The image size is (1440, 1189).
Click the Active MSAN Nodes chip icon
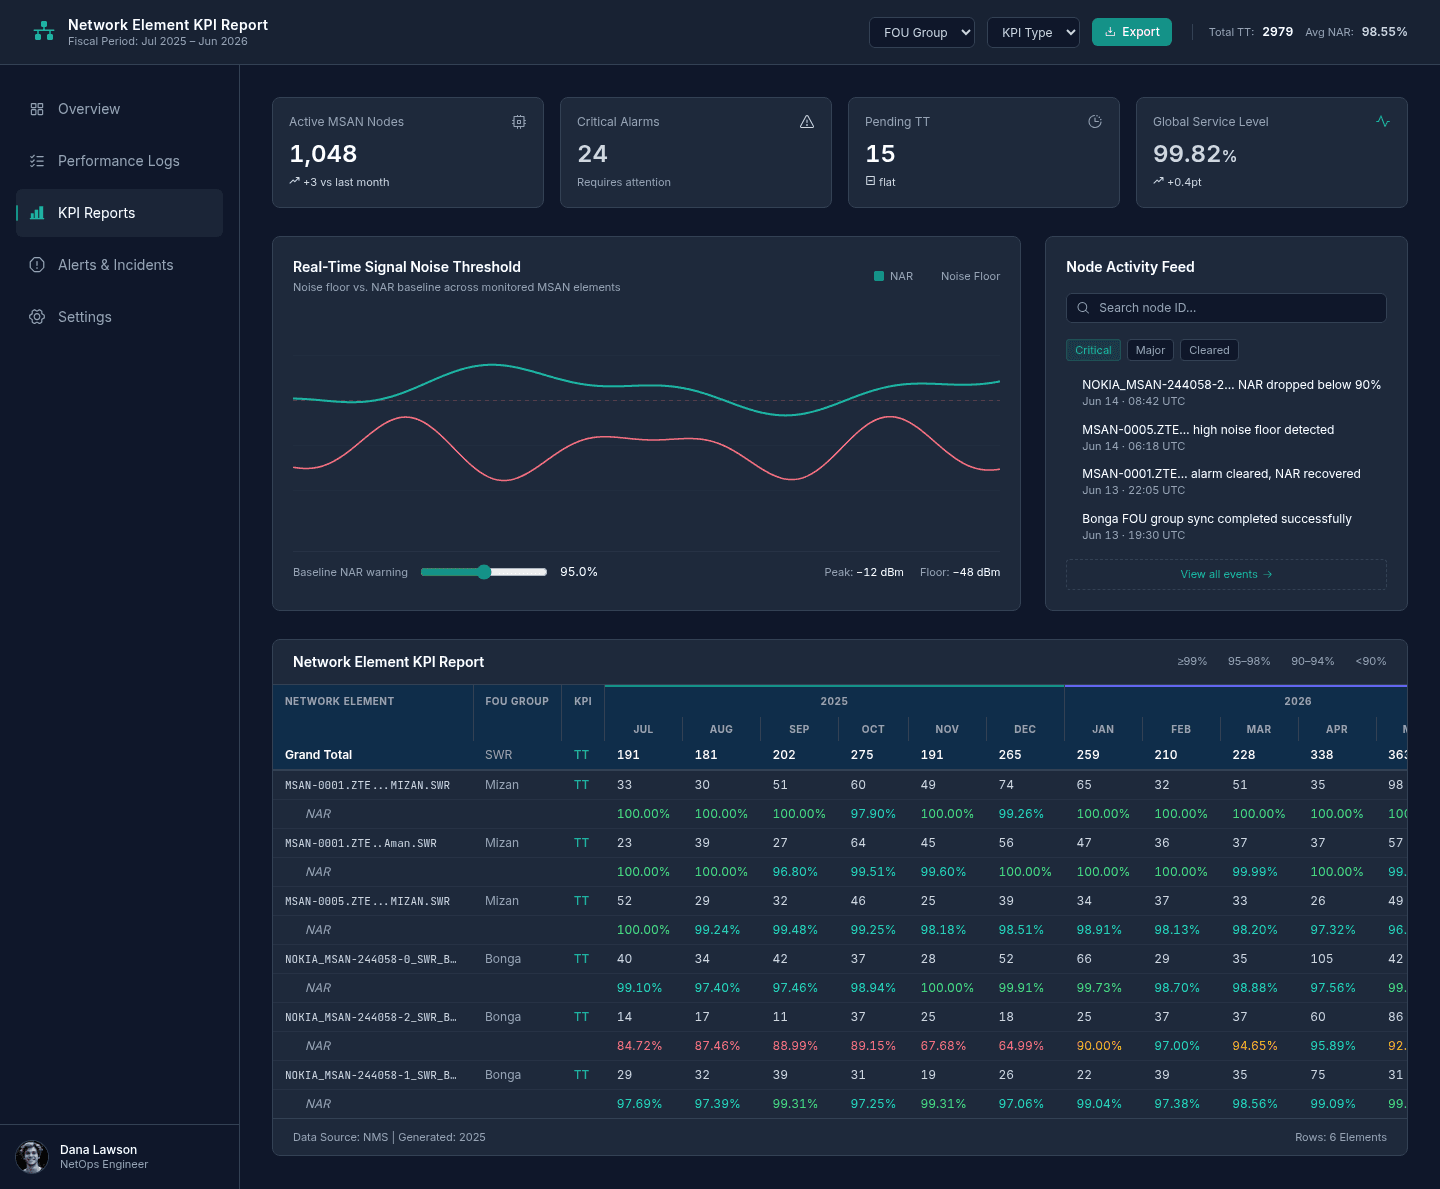click(519, 122)
